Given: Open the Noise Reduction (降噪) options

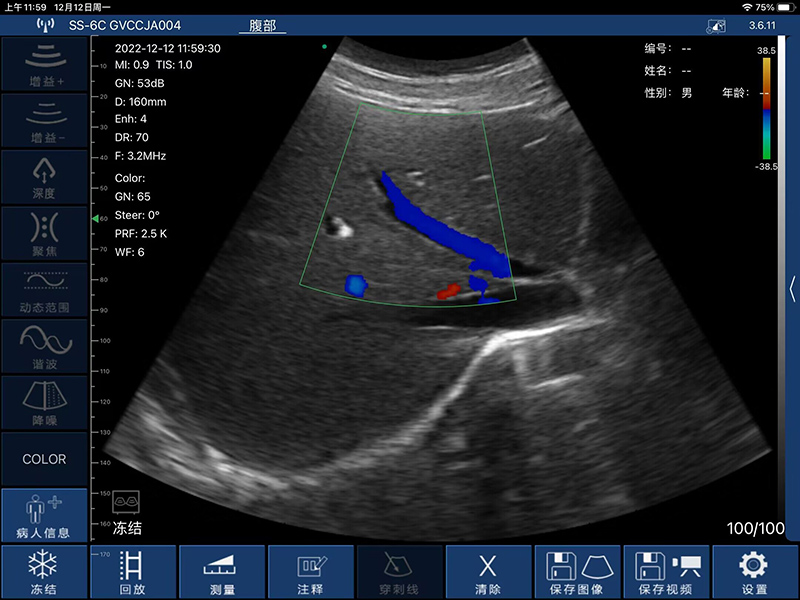Looking at the screenshot, I should (x=44, y=402).
